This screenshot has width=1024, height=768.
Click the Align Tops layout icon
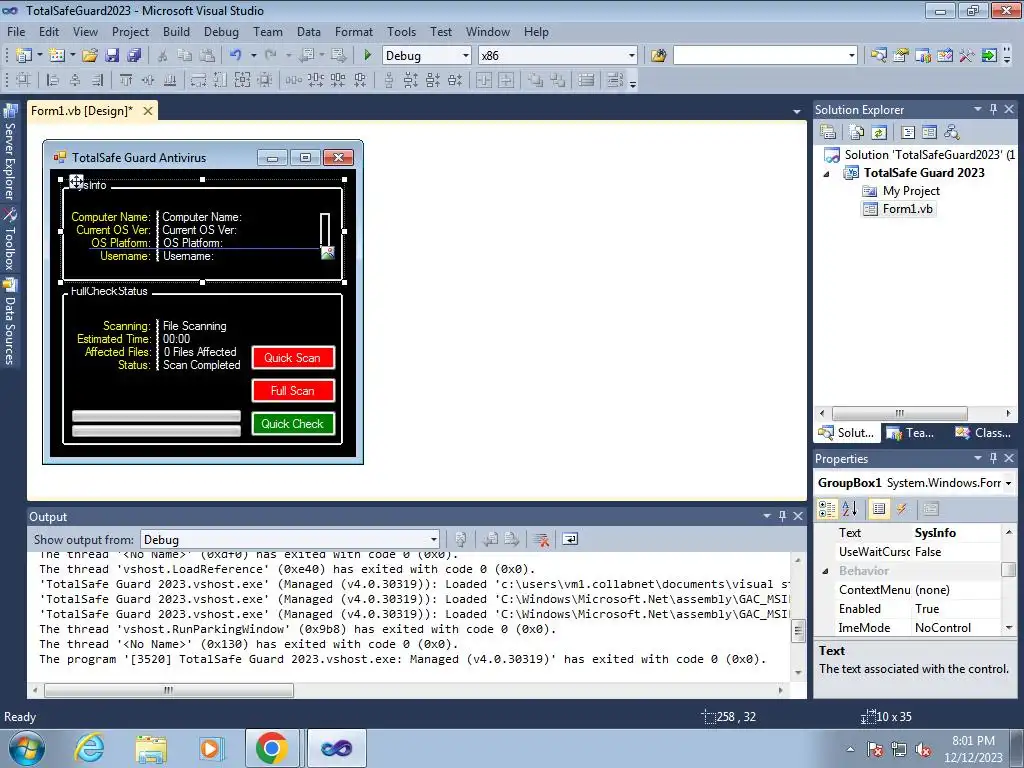coord(125,80)
